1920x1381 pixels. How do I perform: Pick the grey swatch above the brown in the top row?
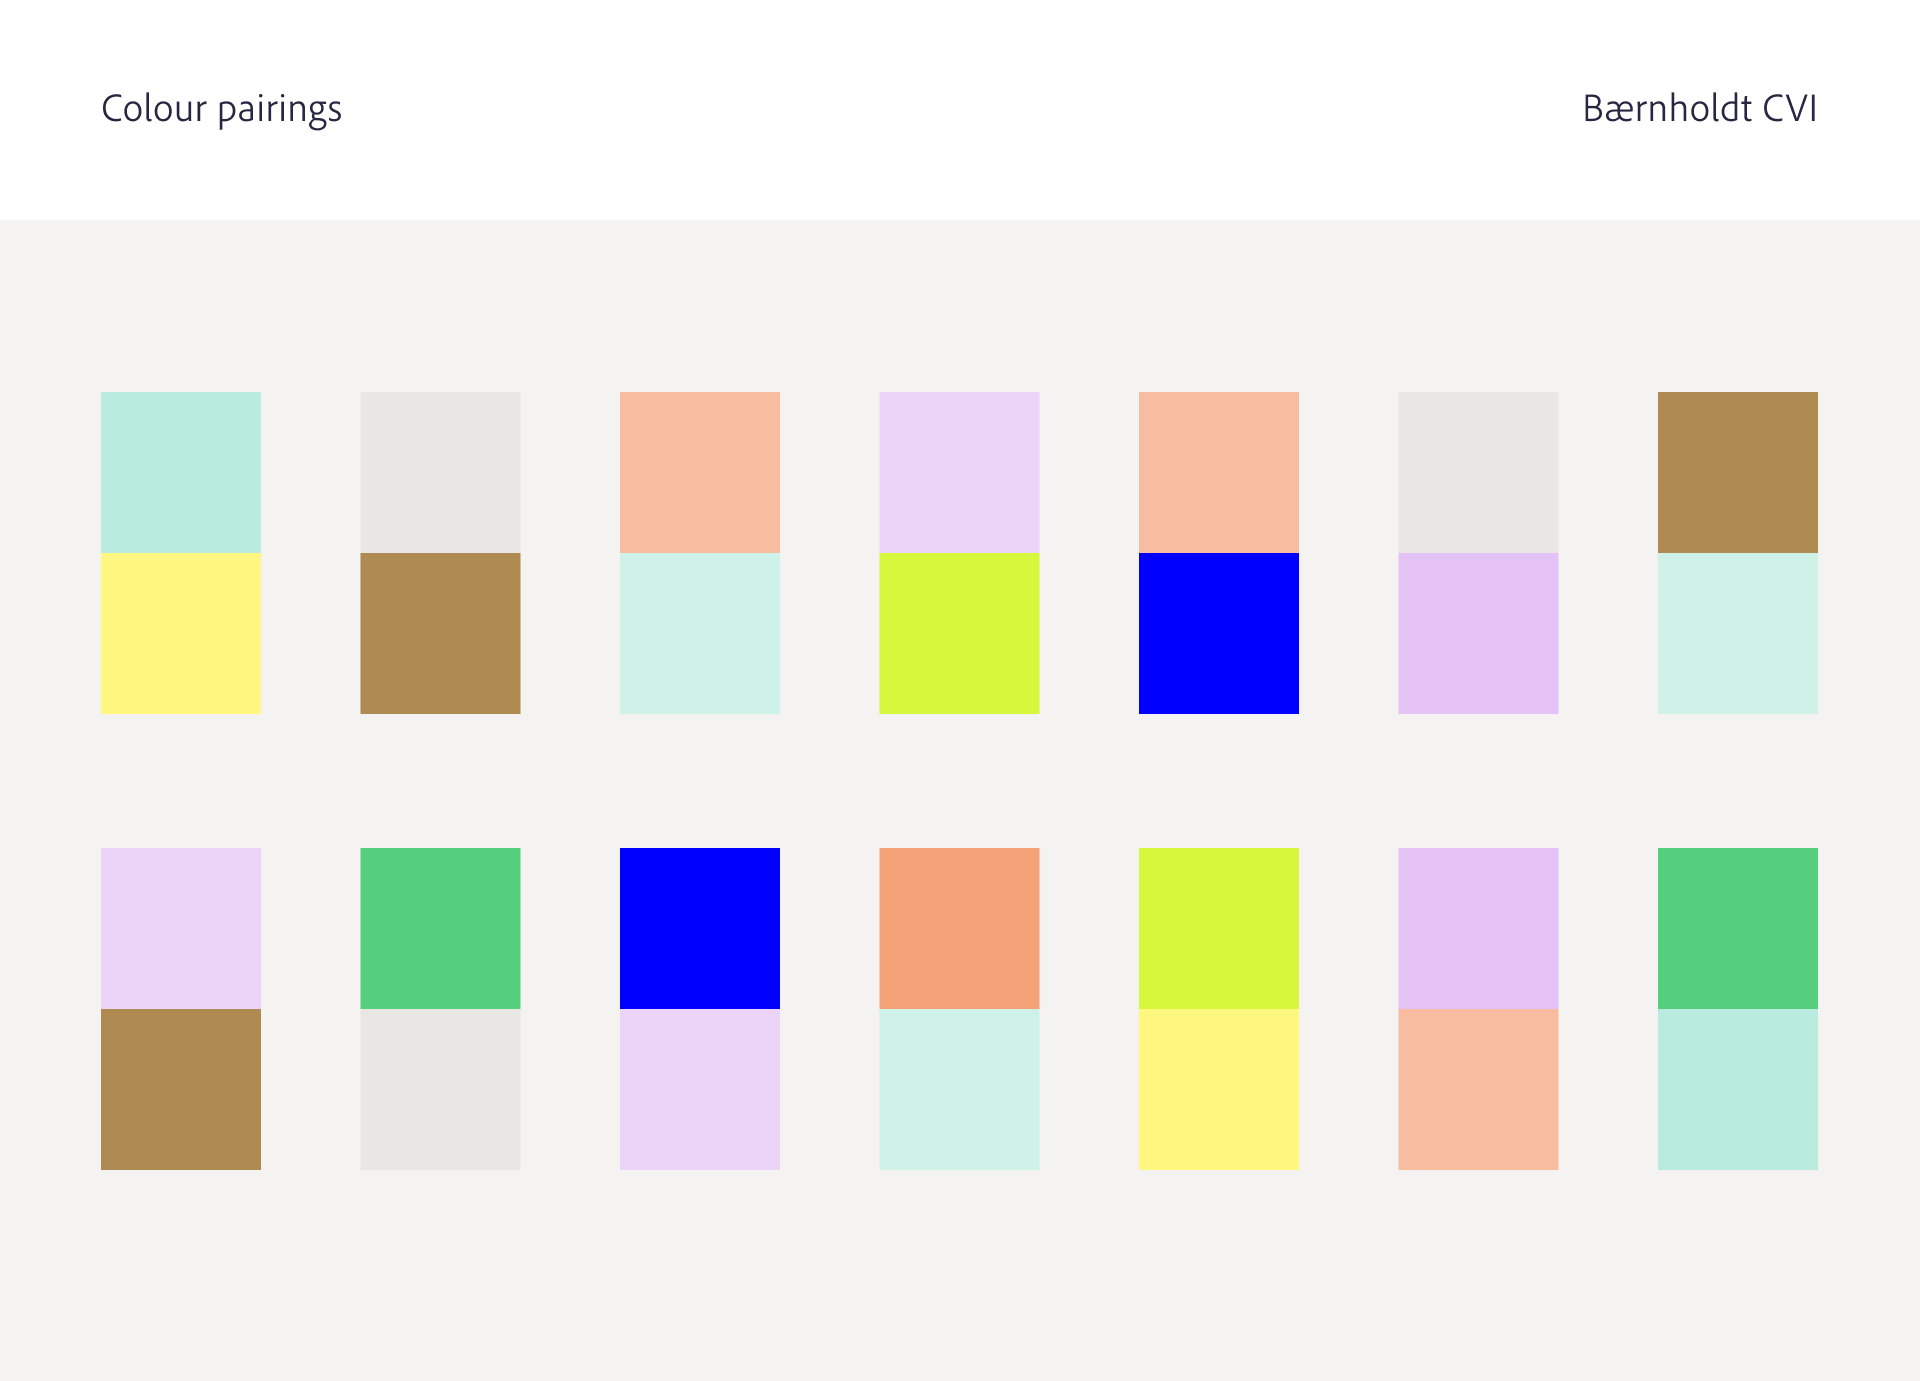pyautogui.click(x=440, y=472)
